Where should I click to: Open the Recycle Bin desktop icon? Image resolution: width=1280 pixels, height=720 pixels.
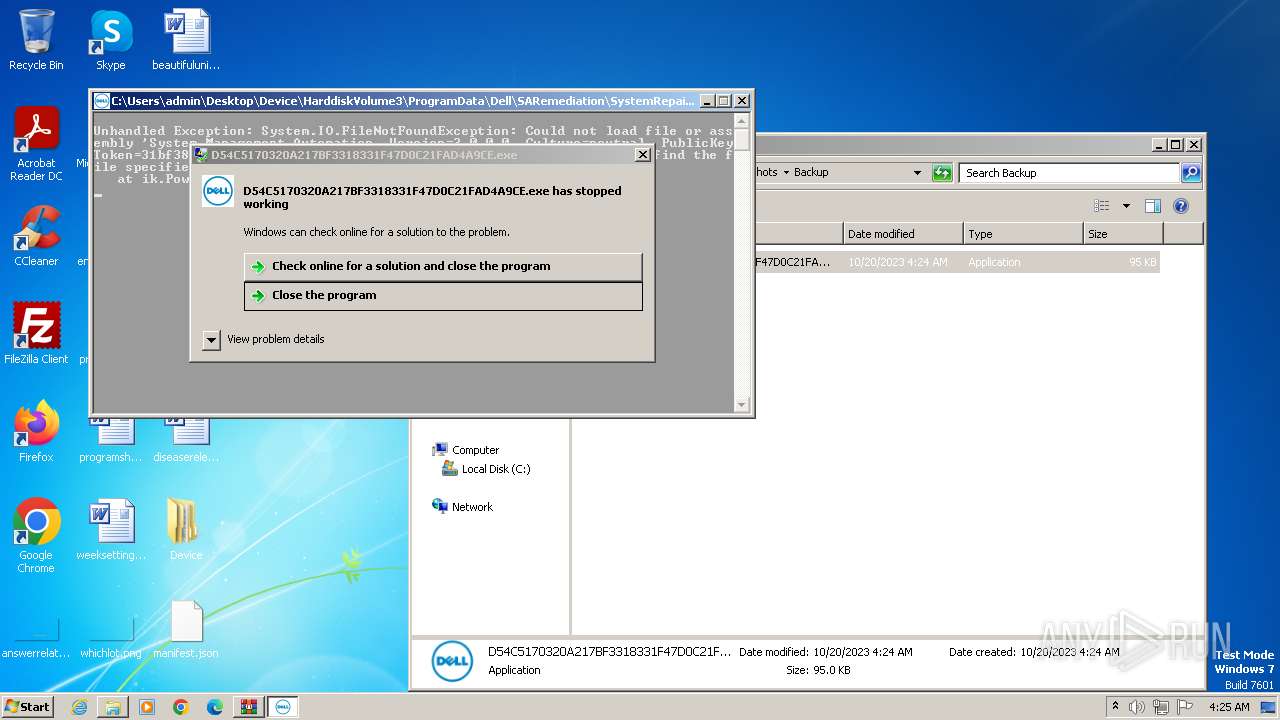click(36, 40)
